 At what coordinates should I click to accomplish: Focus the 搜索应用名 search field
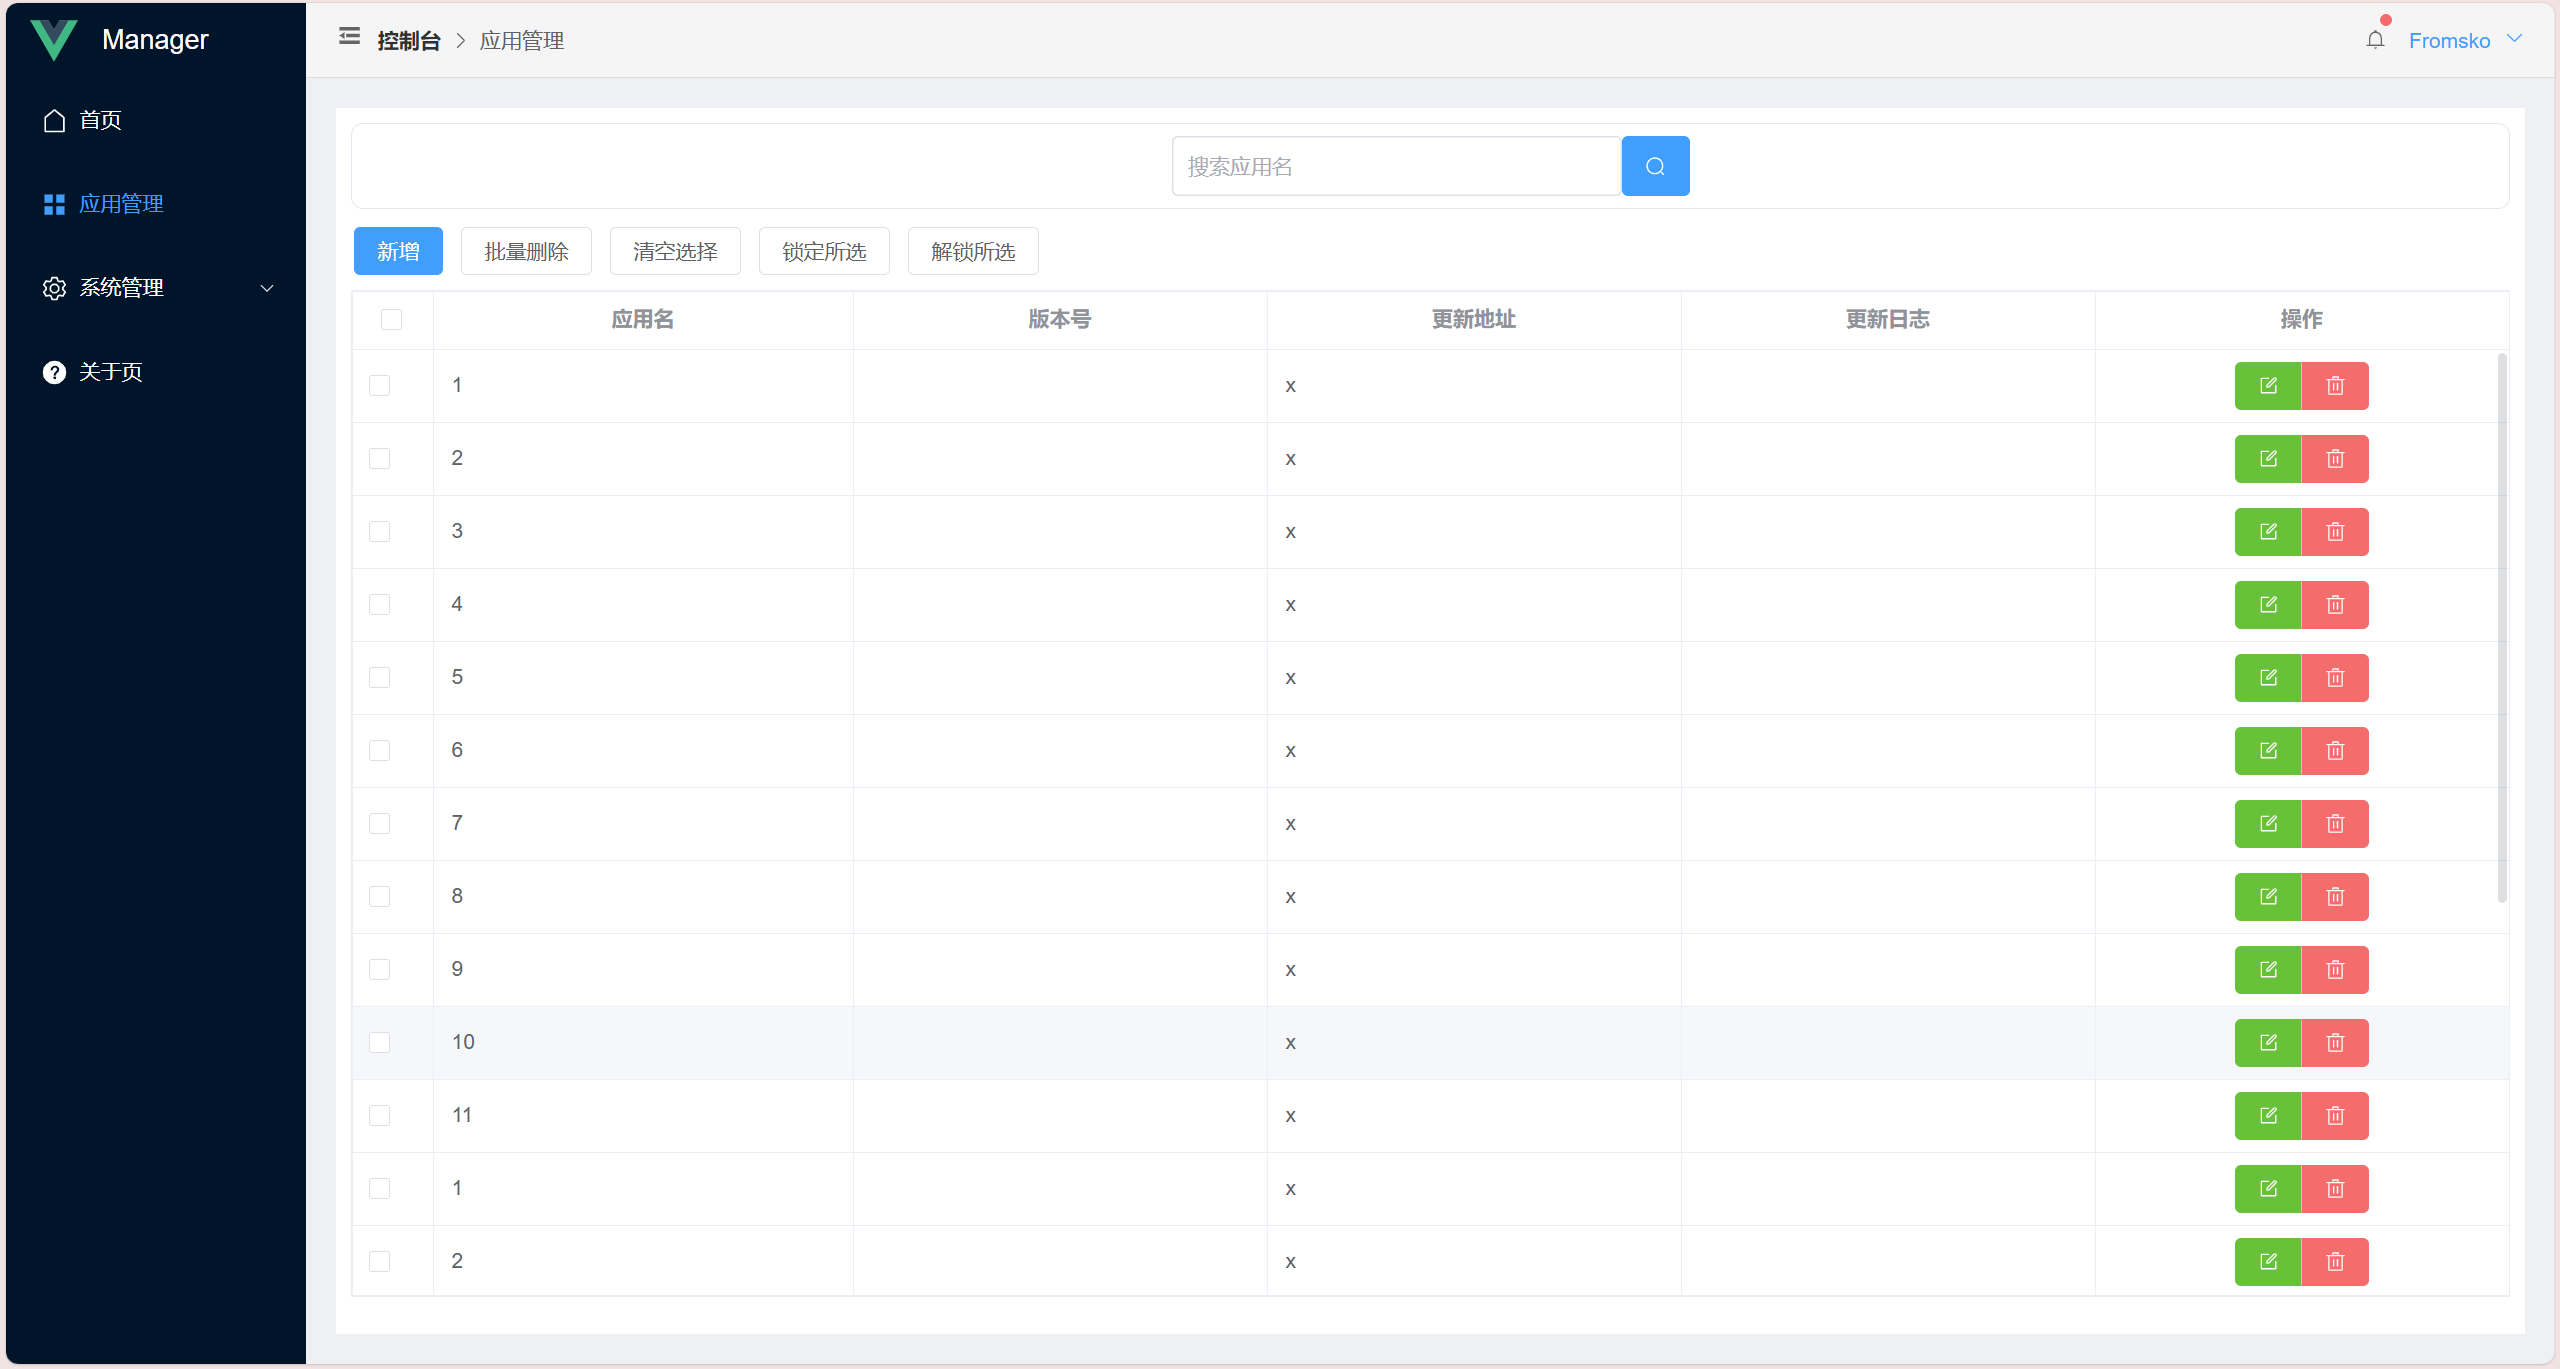coord(1395,166)
